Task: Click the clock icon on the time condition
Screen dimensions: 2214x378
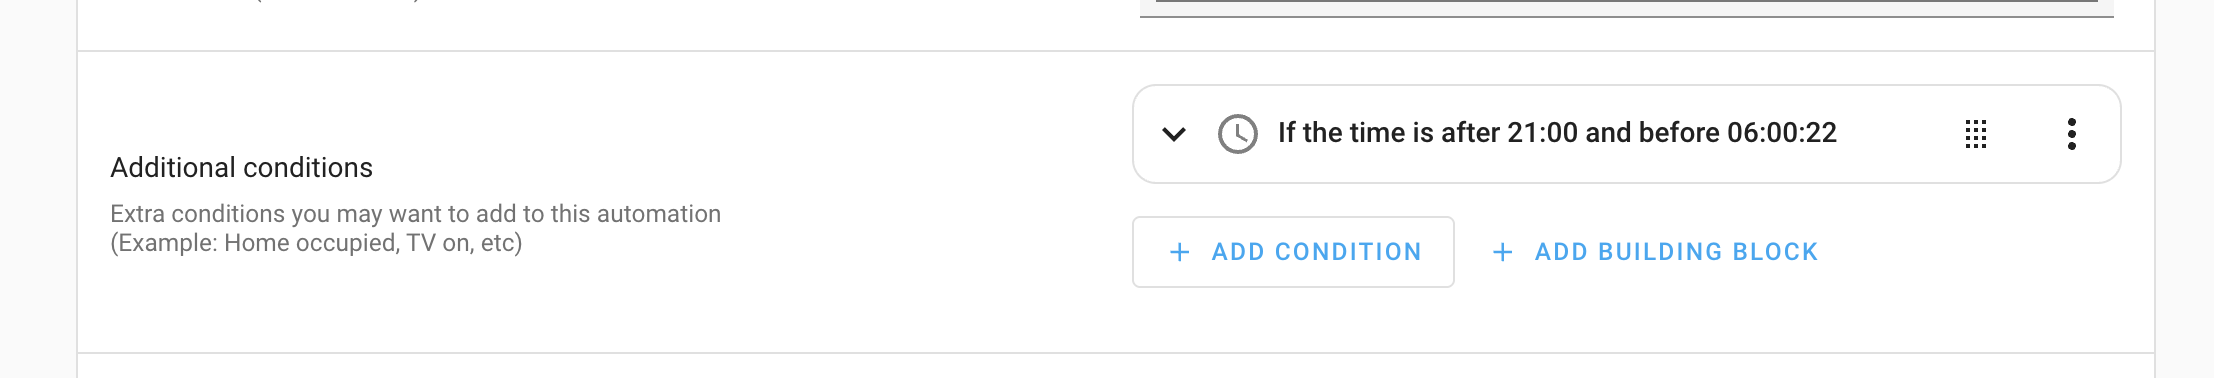Action: click(x=1238, y=134)
